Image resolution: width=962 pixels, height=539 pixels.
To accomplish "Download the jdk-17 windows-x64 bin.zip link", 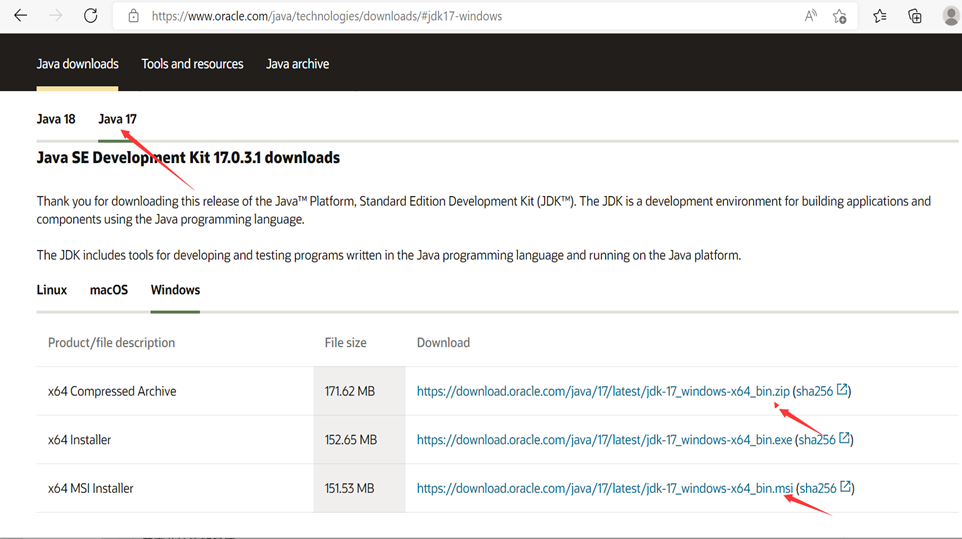I will click(603, 391).
